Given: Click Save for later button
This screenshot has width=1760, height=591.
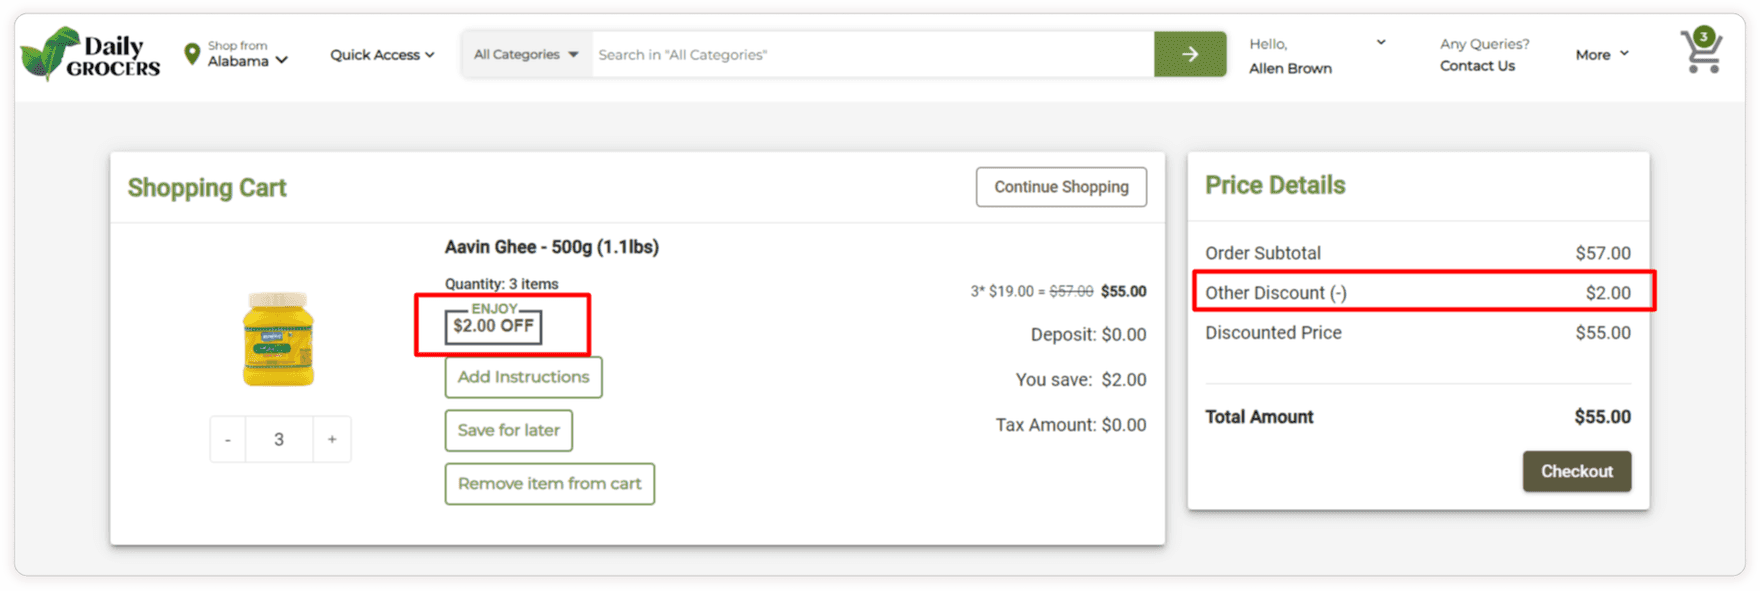Looking at the screenshot, I should (x=508, y=430).
